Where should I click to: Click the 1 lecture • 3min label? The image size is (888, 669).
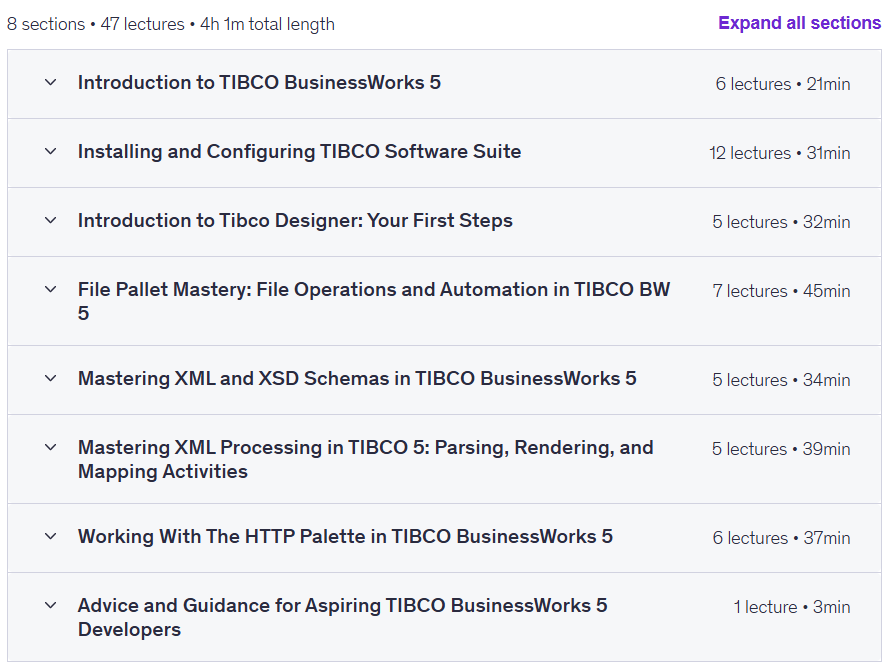point(792,607)
